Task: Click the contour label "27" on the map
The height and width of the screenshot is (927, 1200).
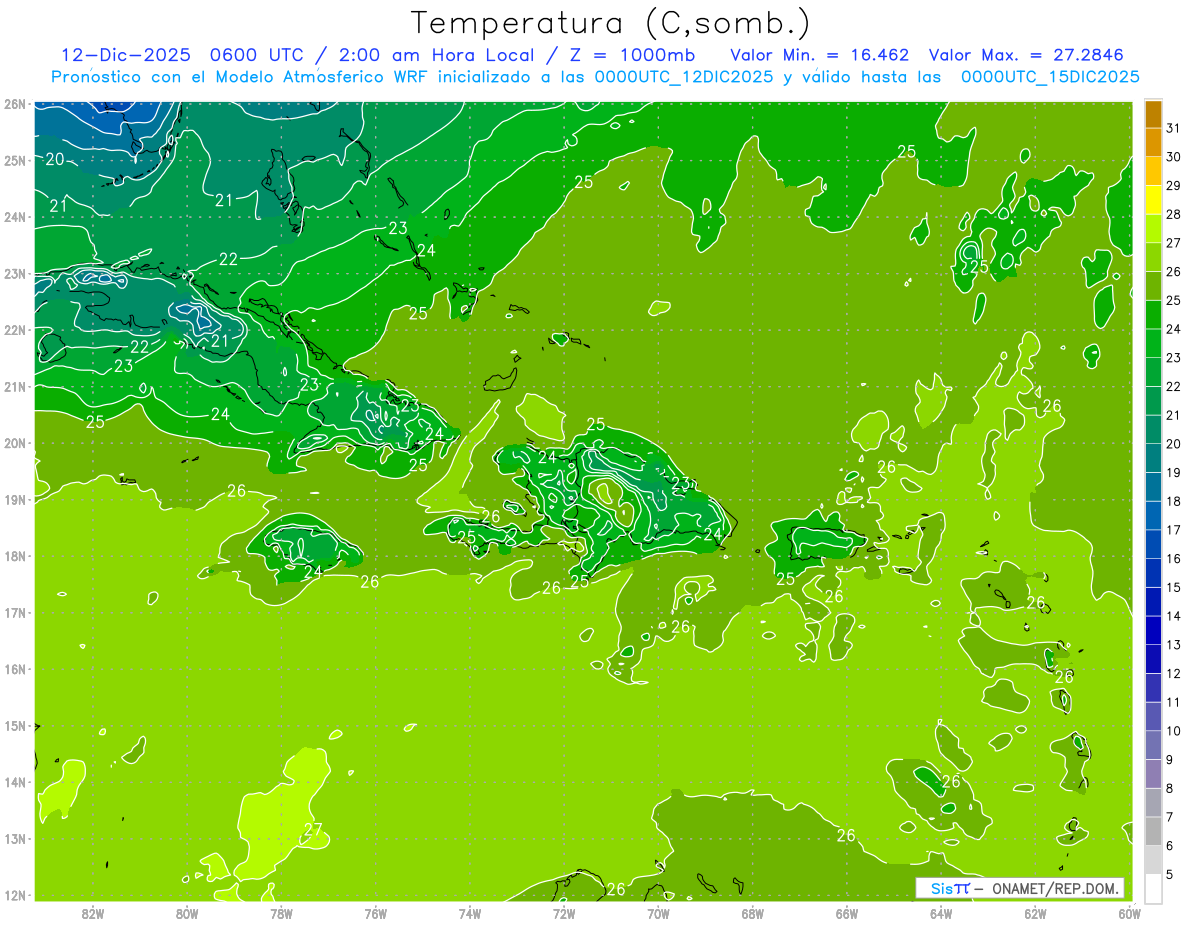Action: pyautogui.click(x=313, y=830)
